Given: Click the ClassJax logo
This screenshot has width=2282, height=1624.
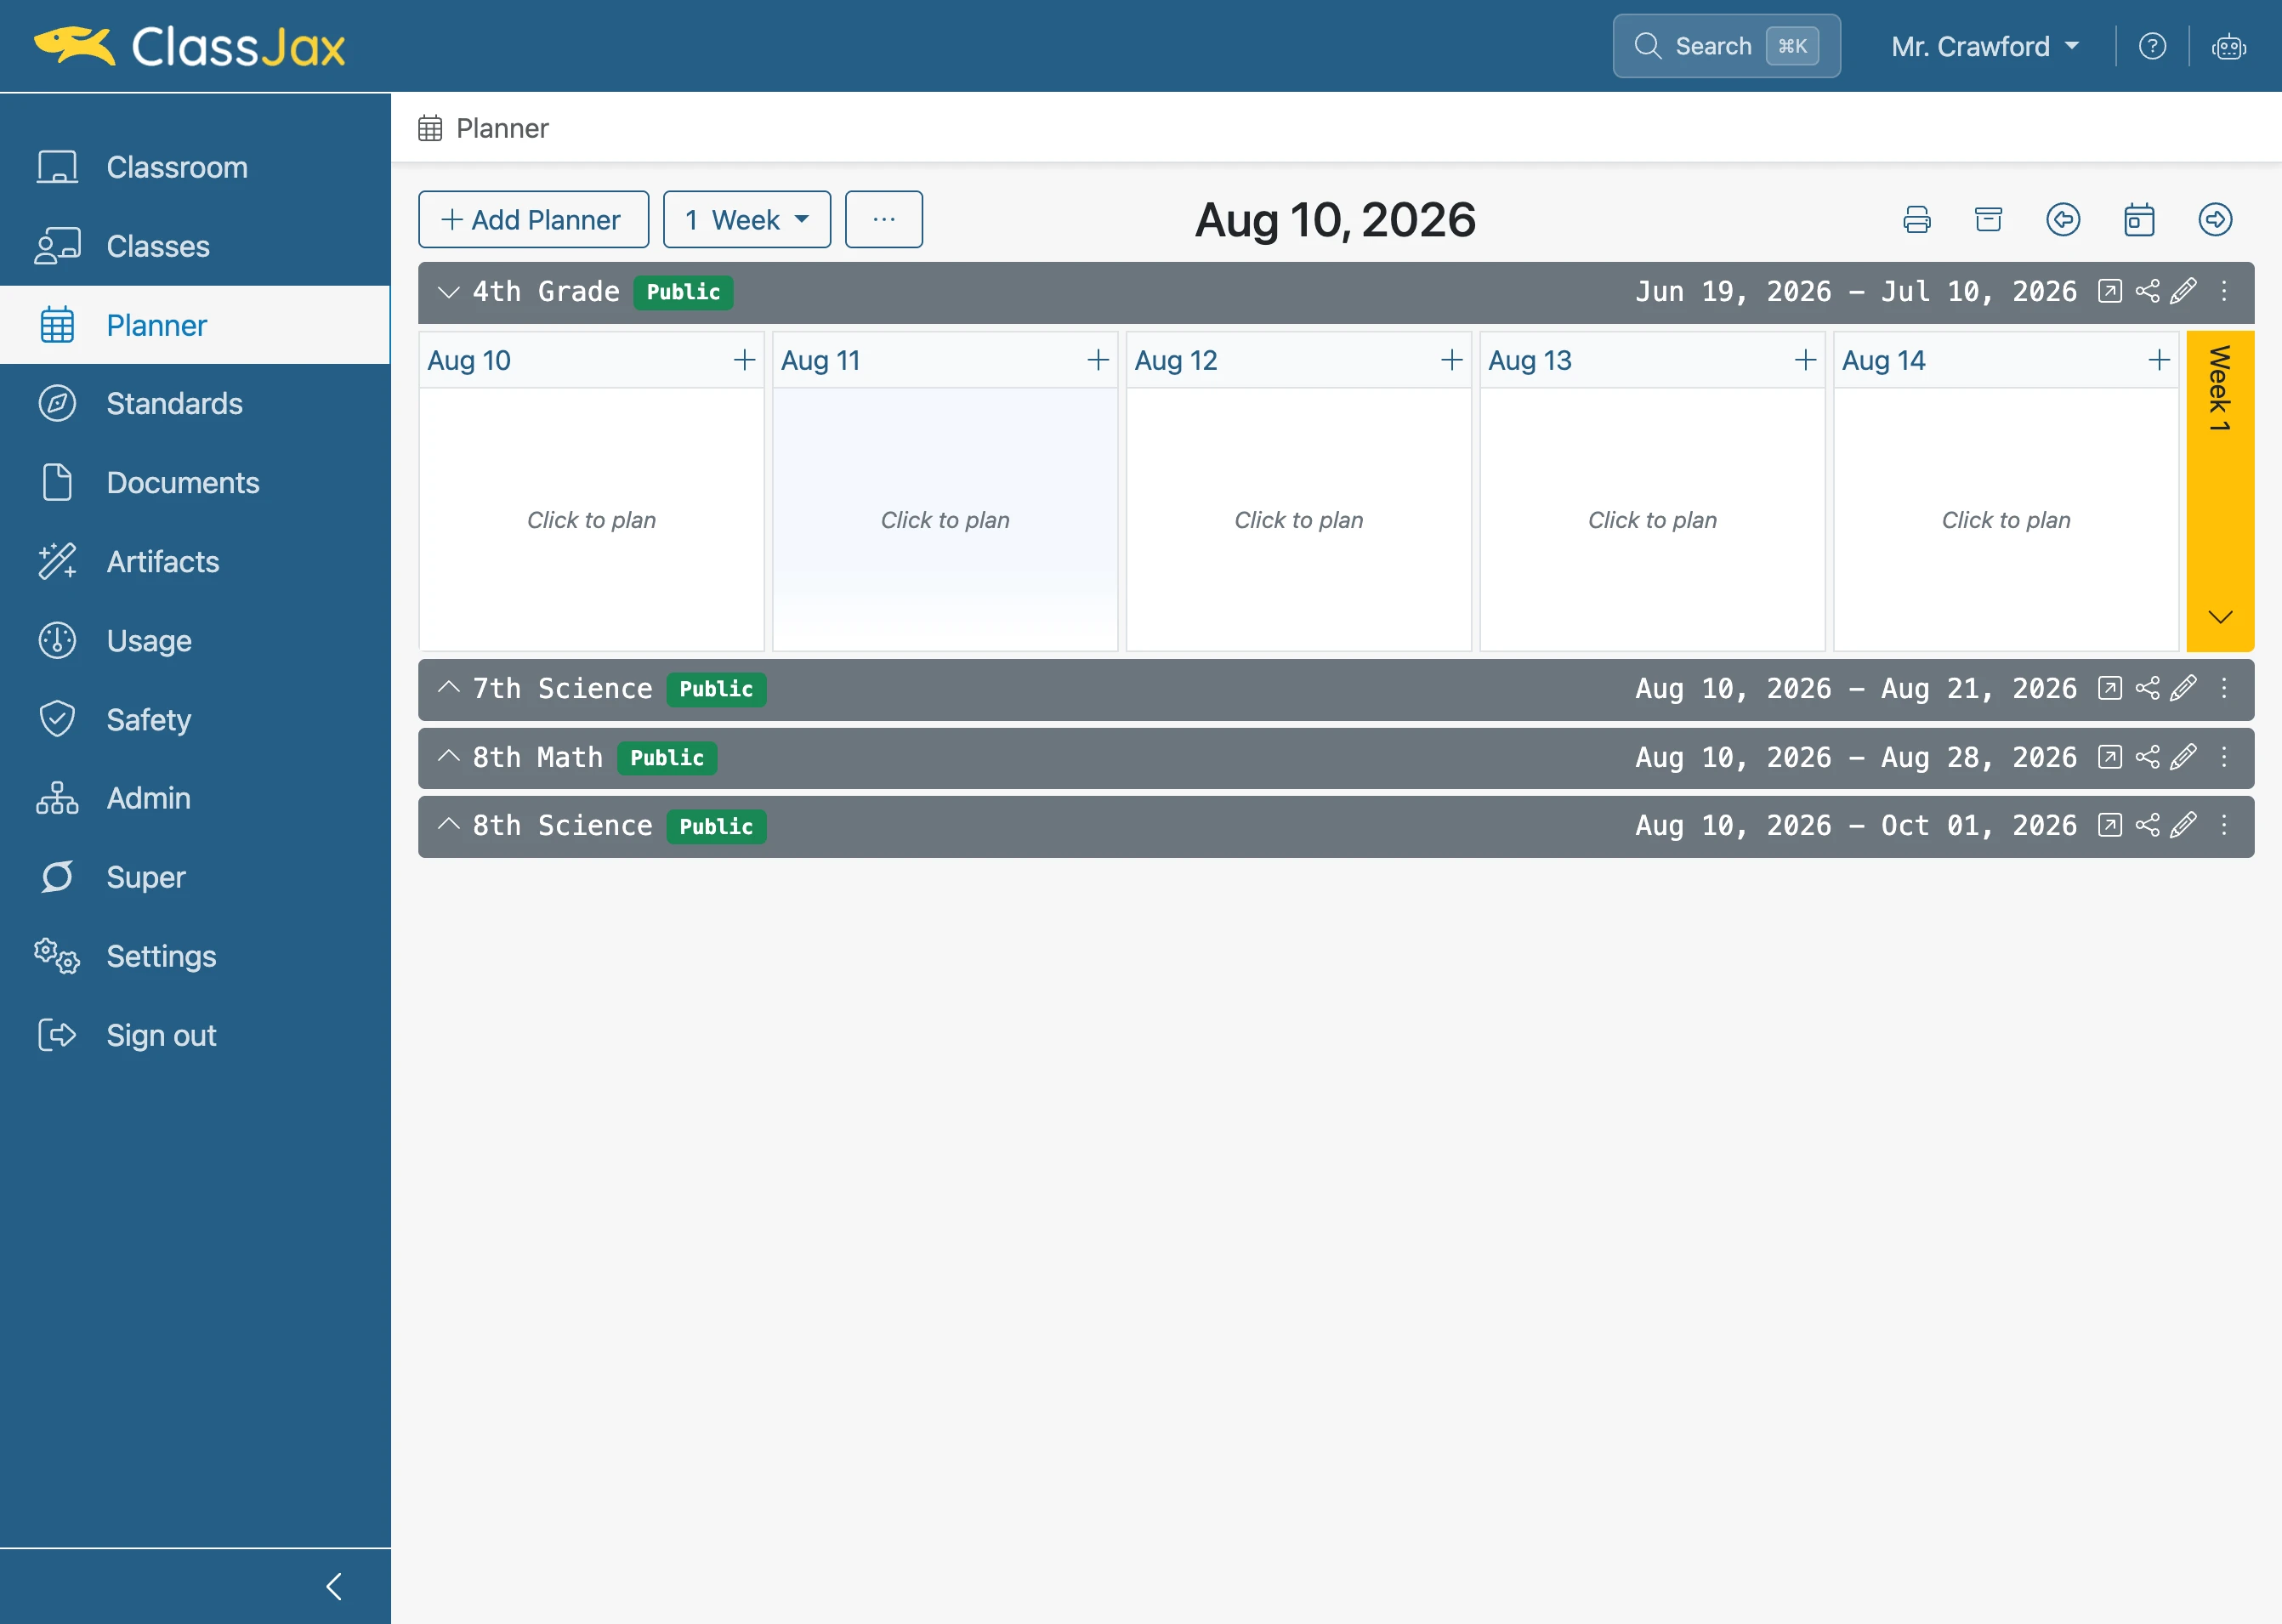Looking at the screenshot, I should pyautogui.click(x=190, y=46).
